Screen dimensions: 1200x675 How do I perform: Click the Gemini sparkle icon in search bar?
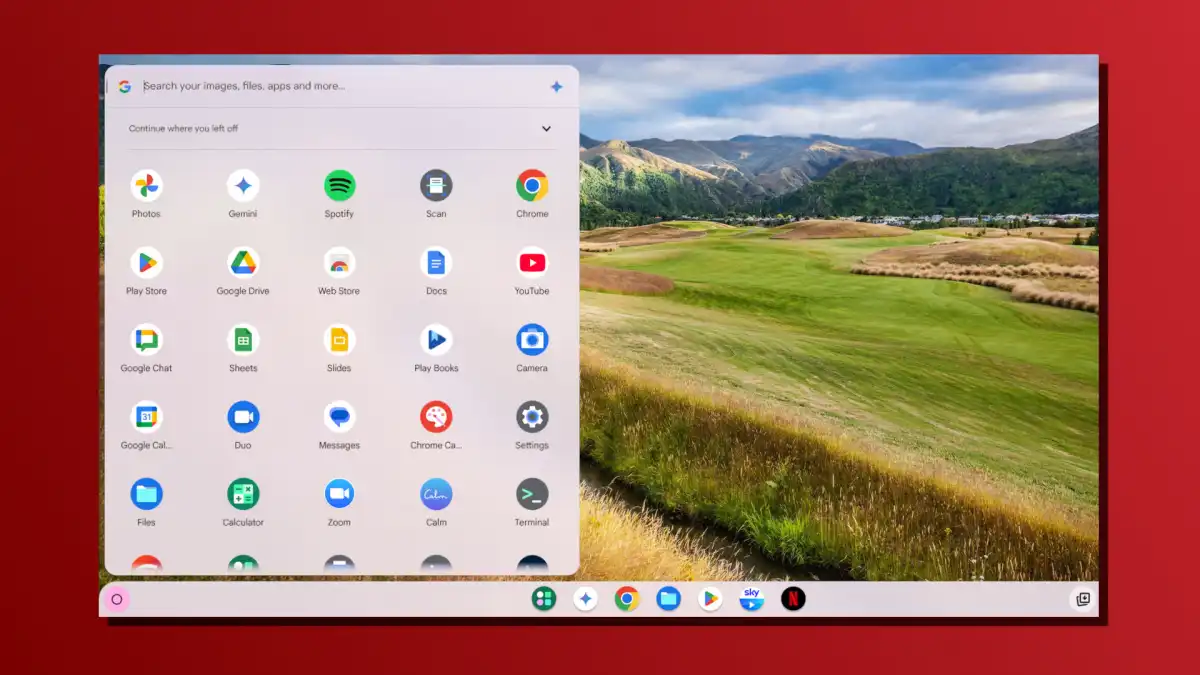[x=556, y=87]
